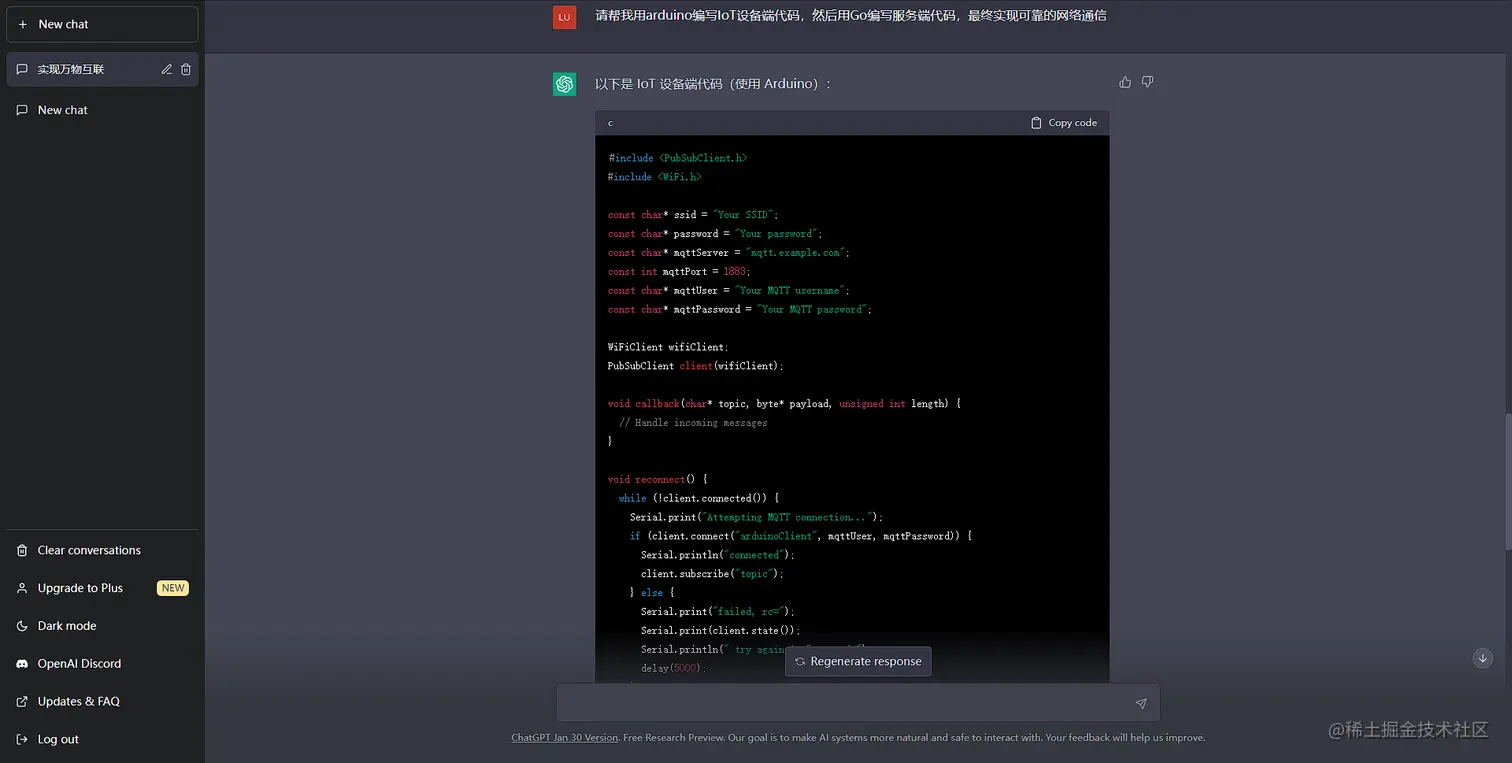Click the comment '// Handle incoming messages'
Screen dimensions: 1512x763
pyautogui.click(x=693, y=423)
